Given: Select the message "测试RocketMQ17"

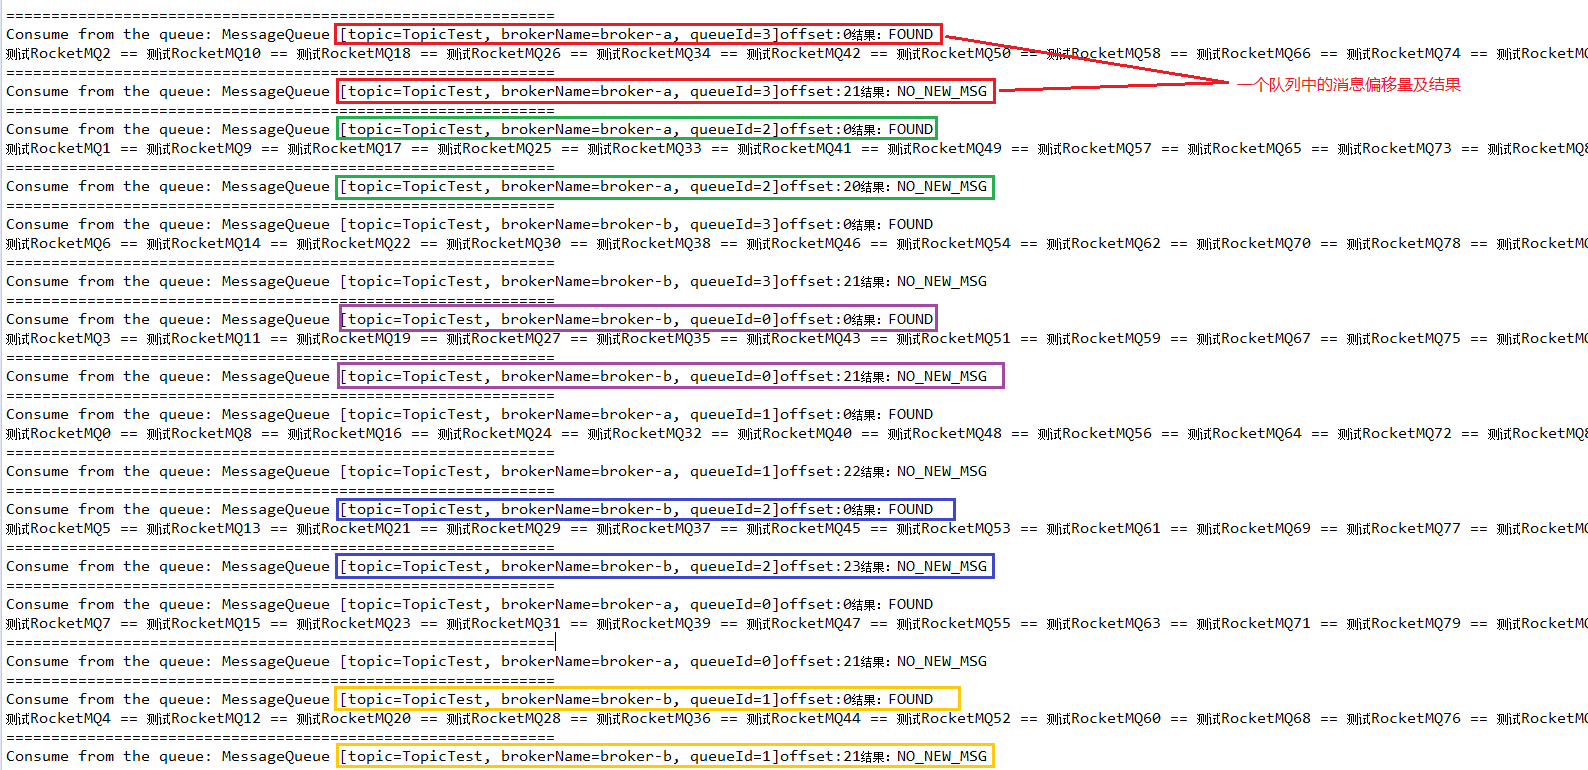Looking at the screenshot, I should point(345,148).
